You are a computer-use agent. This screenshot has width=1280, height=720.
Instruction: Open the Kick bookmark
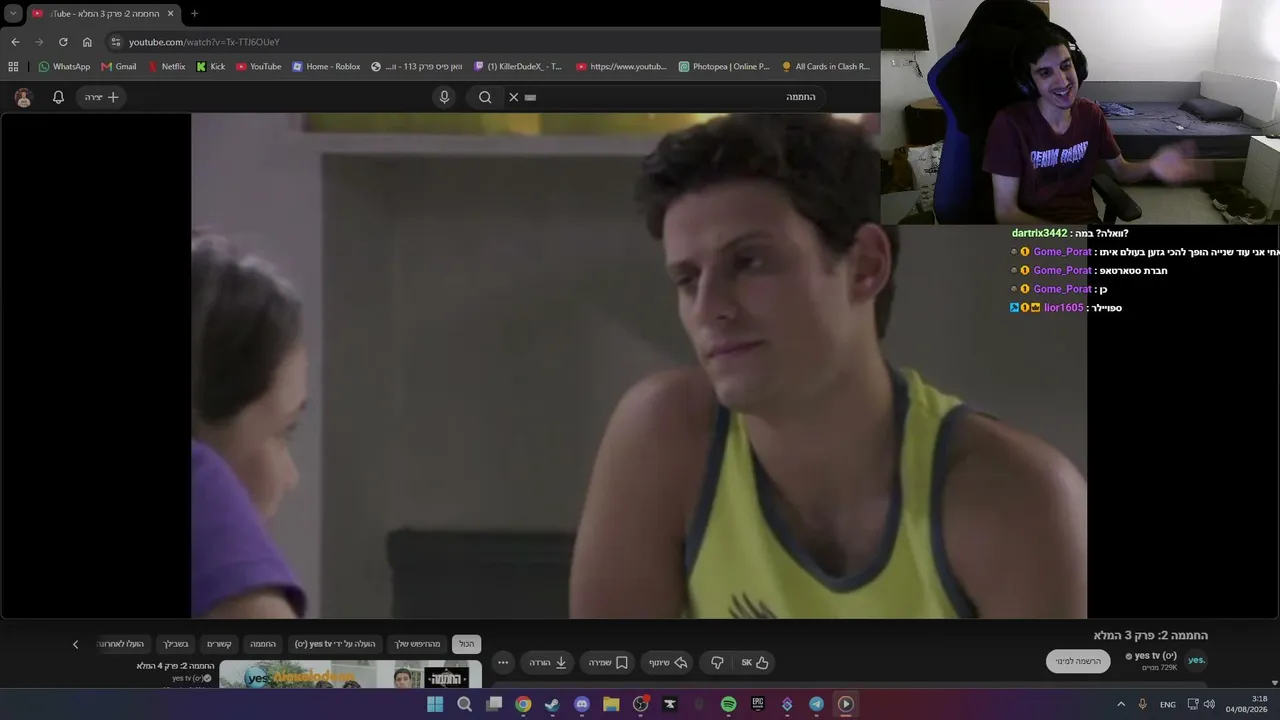[x=211, y=67]
